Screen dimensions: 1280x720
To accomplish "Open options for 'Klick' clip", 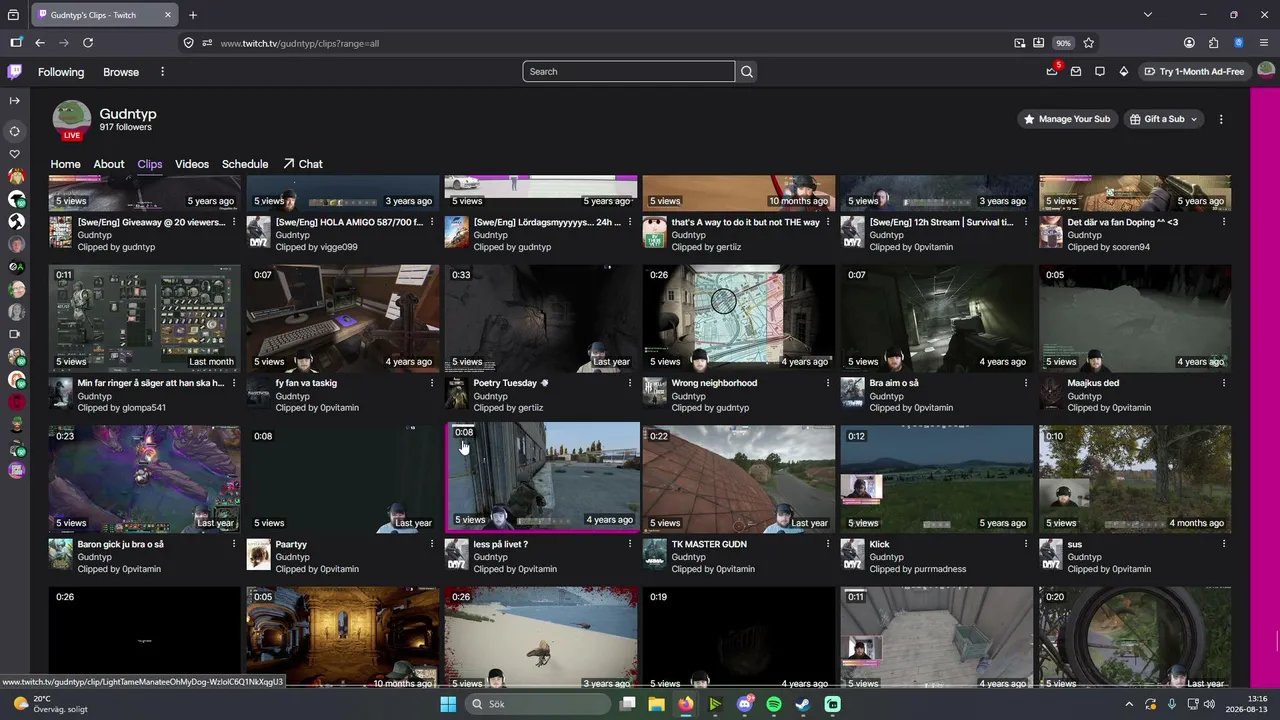I will 1026,544.
